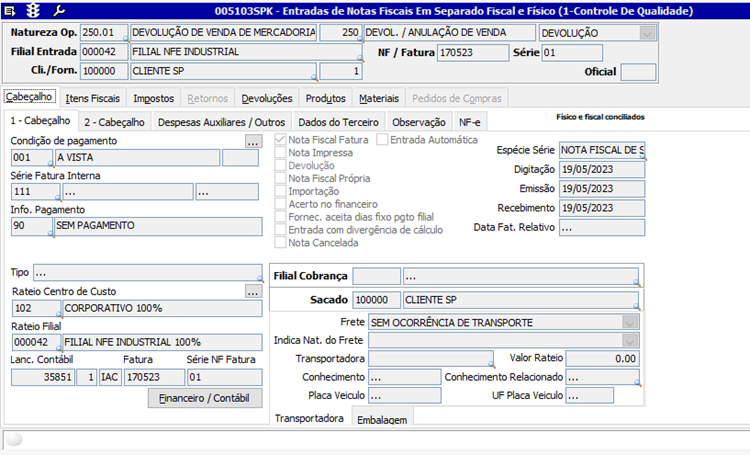750x455 pixels.
Task: Click the CORPORATIVO 100% description field
Action: (162, 308)
